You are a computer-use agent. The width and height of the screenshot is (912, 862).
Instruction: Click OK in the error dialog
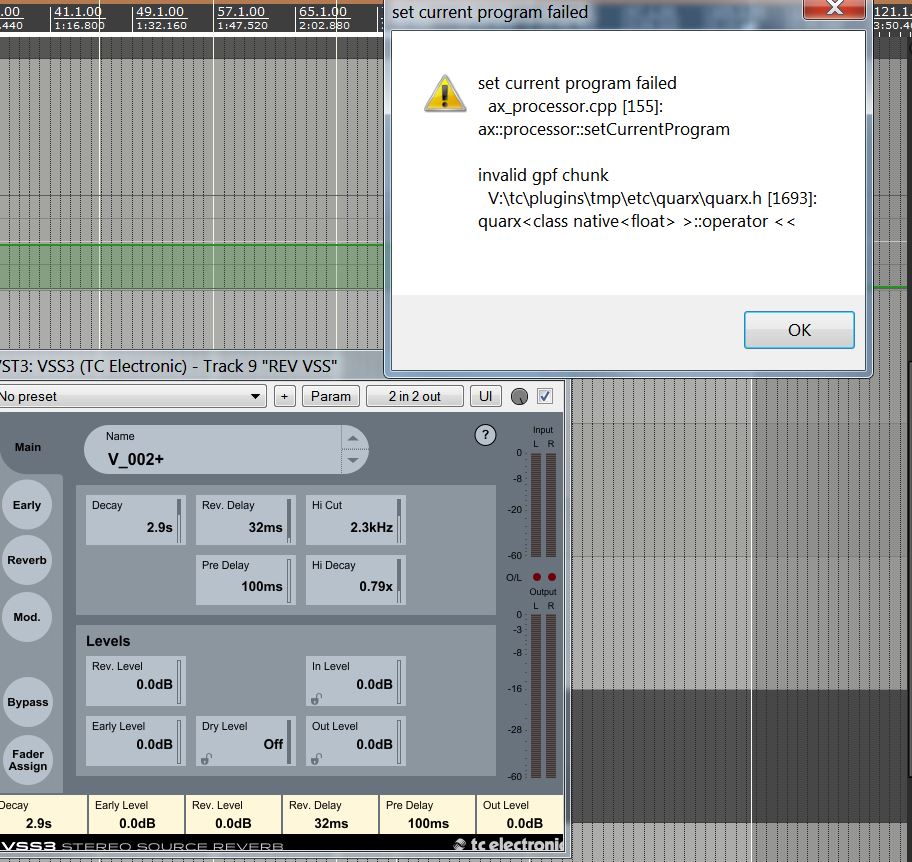coord(799,330)
